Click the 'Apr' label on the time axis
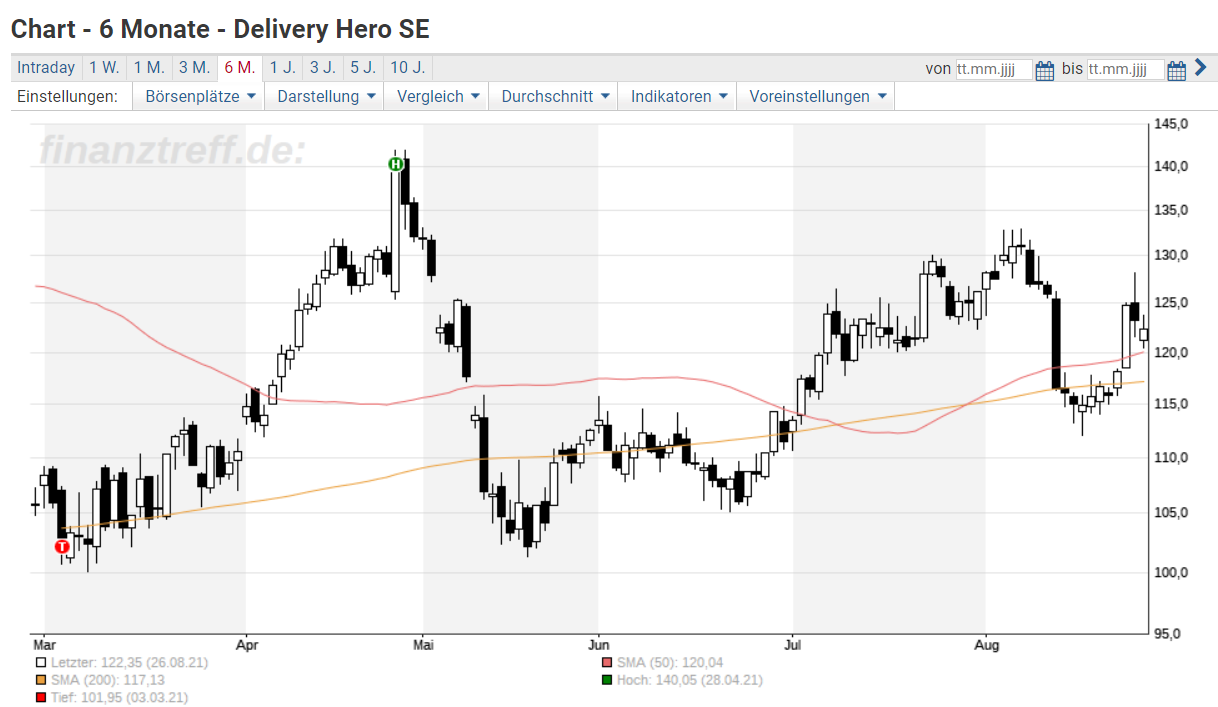The height and width of the screenshot is (707, 1218). 245,646
